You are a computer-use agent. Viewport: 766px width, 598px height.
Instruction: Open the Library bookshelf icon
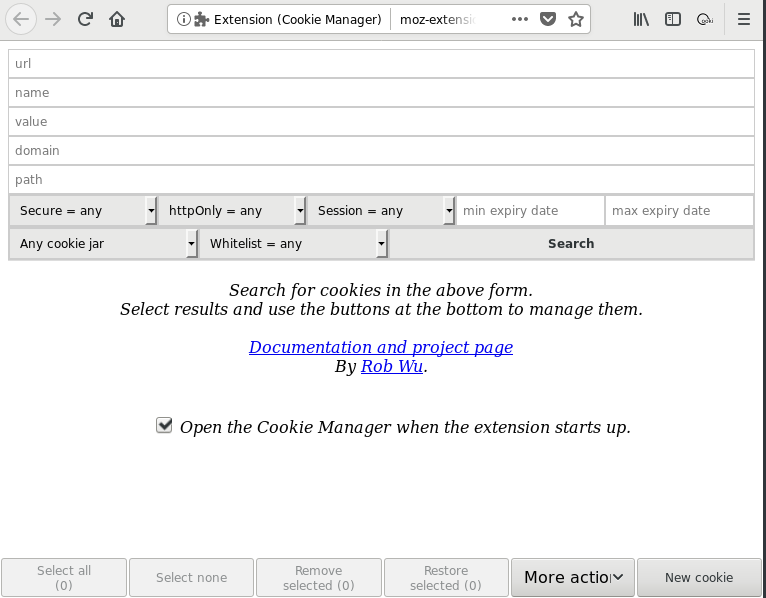tap(641, 20)
